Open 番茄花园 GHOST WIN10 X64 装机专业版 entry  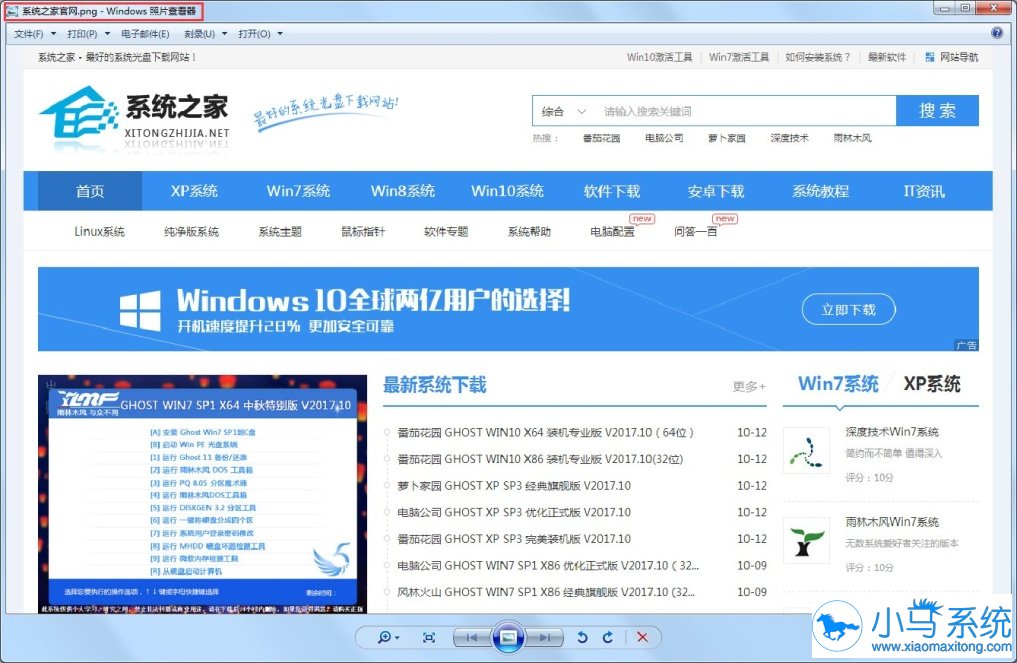coord(545,433)
